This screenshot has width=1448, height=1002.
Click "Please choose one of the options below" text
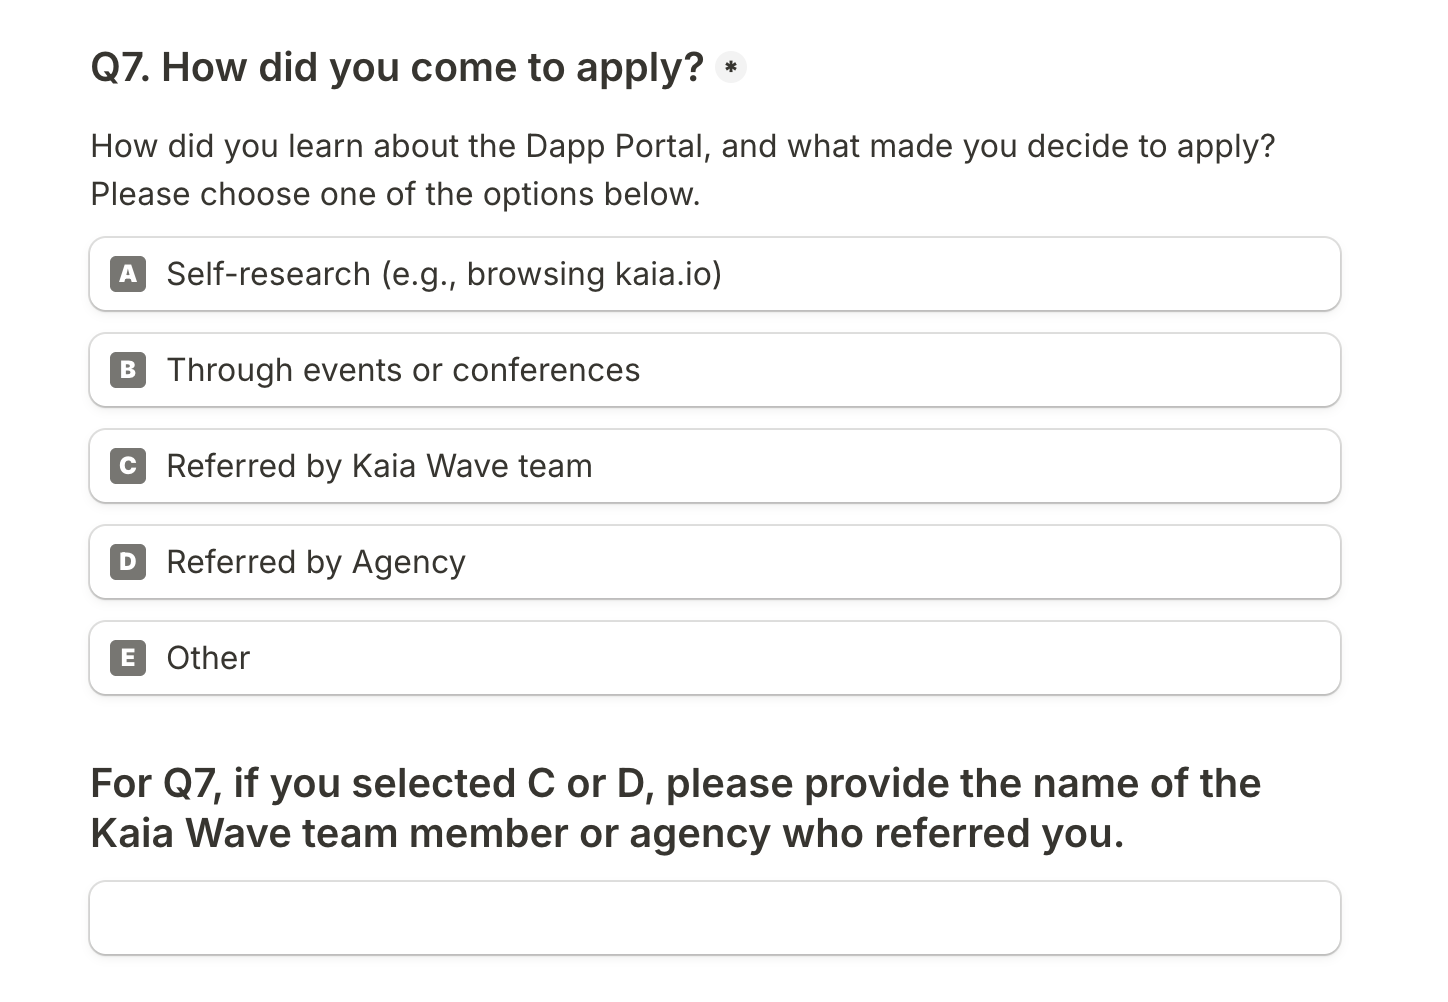pyautogui.click(x=395, y=194)
